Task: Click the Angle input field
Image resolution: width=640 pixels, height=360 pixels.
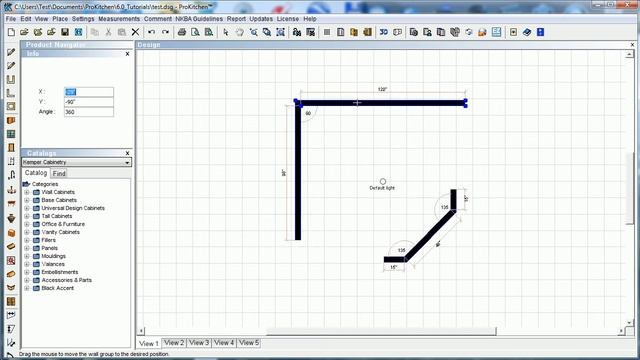Action: pos(89,112)
